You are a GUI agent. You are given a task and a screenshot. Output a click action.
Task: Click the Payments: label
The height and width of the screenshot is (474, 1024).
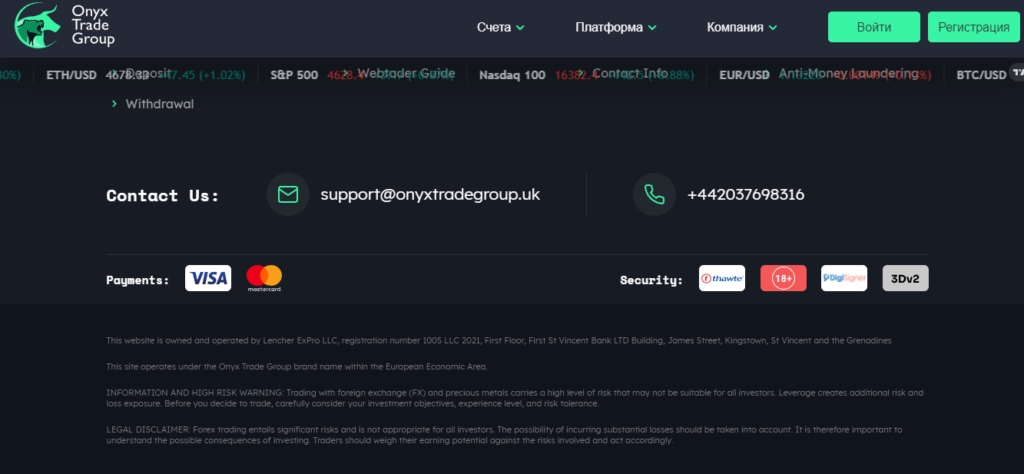138,280
